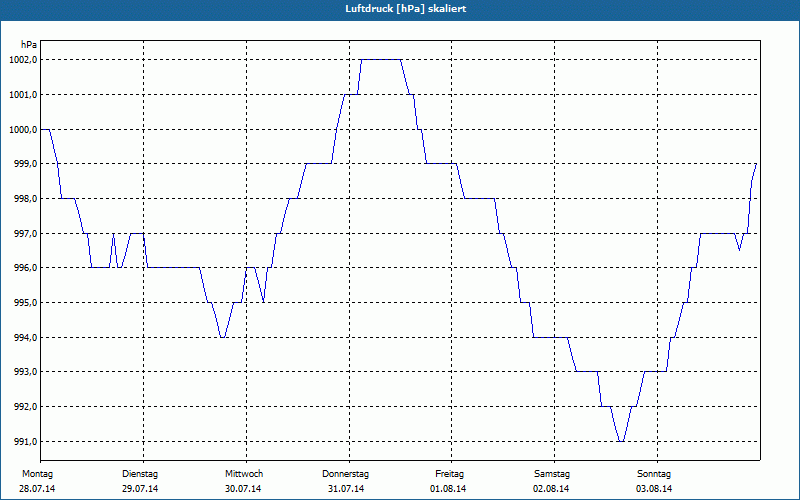Click the date 29.07.14
Screen dimensions: 800x500
point(140,489)
